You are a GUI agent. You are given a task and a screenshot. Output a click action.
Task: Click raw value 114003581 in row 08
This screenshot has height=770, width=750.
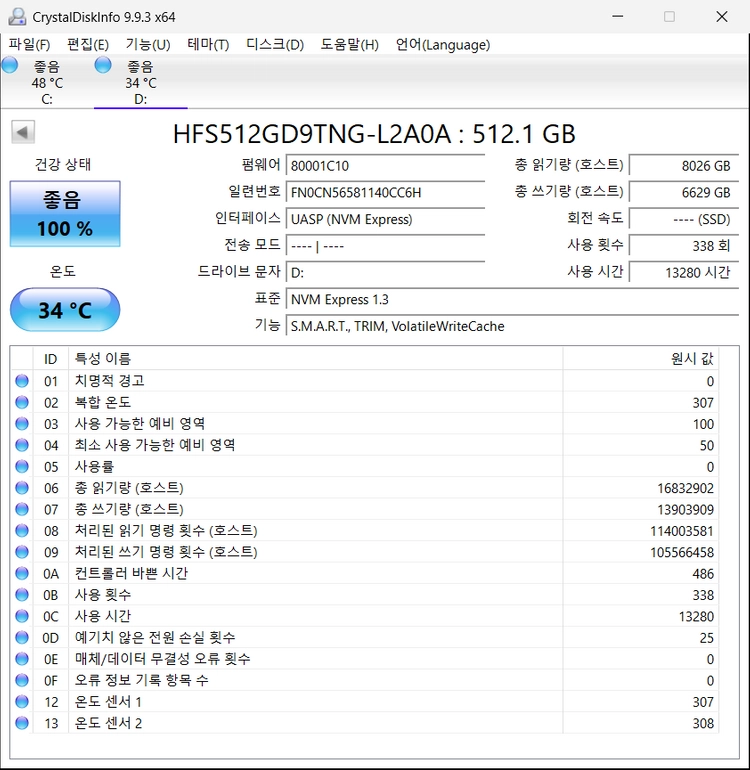point(682,531)
